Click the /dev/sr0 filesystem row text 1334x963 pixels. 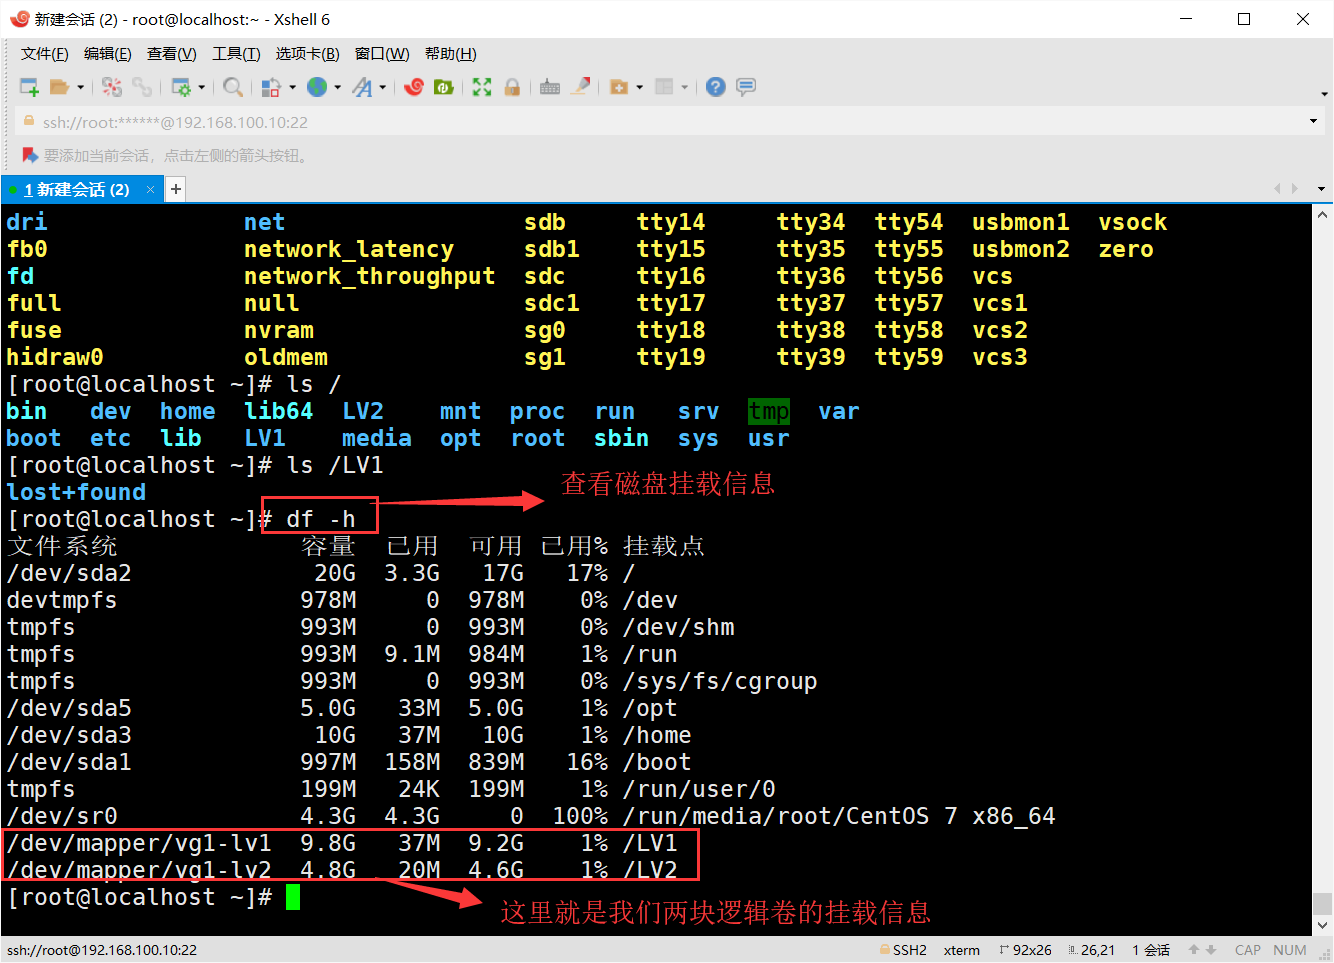(62, 816)
